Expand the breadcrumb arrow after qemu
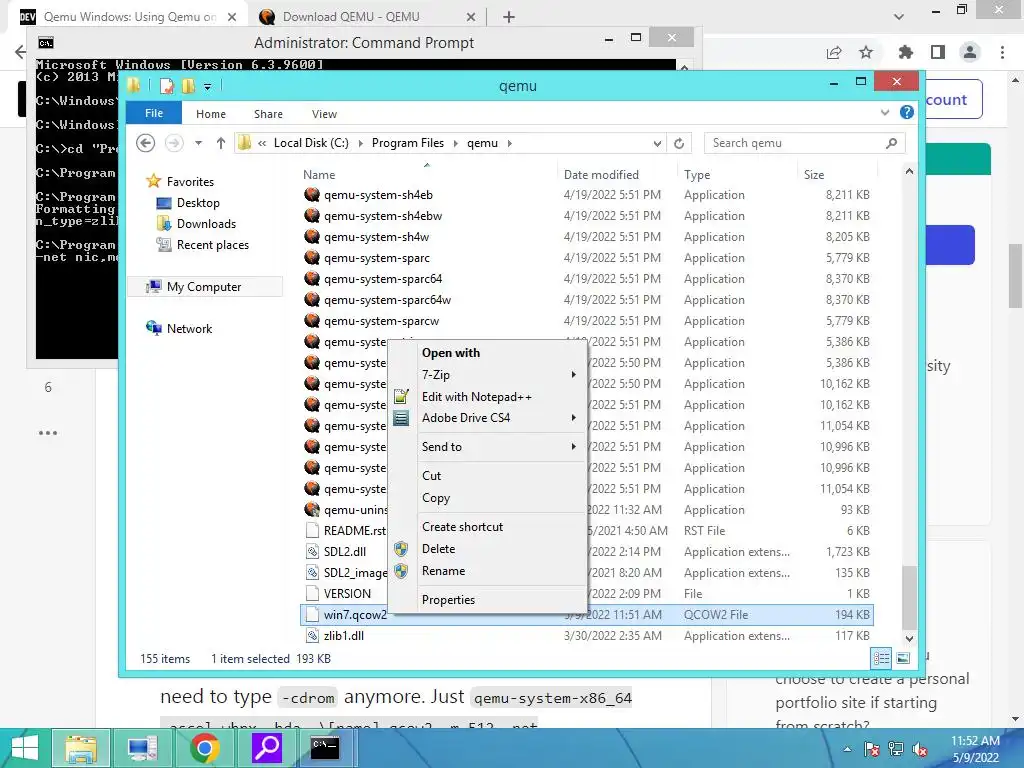 coord(509,143)
